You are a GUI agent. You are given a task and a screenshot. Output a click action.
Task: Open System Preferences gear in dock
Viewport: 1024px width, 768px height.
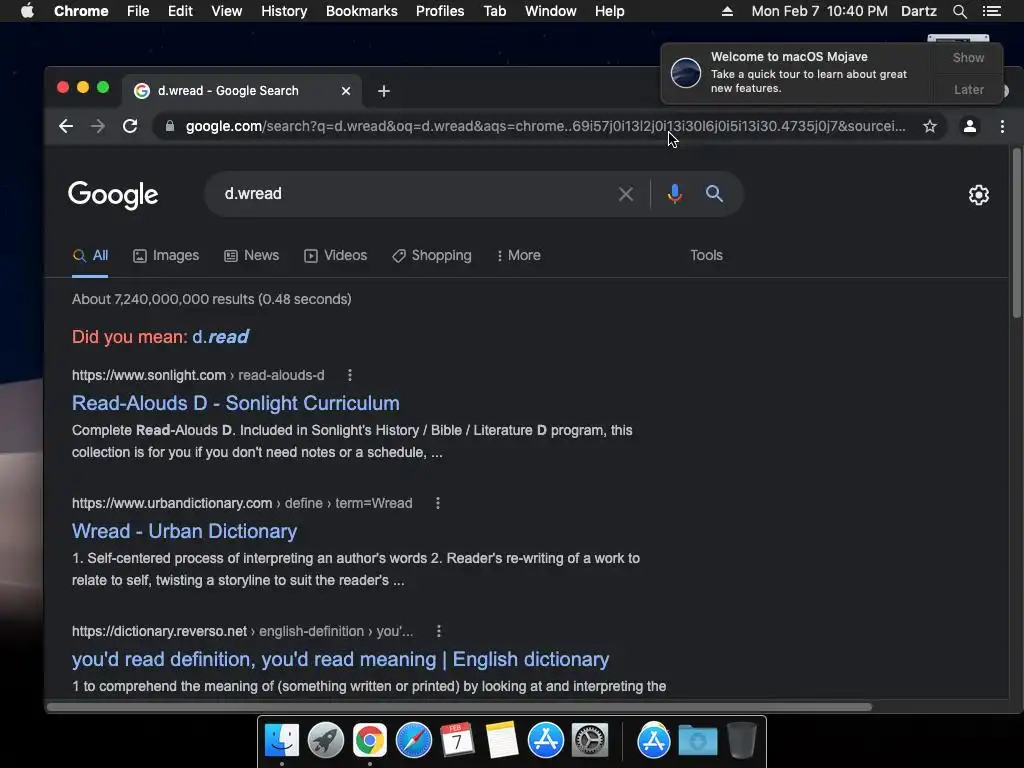[x=590, y=741]
